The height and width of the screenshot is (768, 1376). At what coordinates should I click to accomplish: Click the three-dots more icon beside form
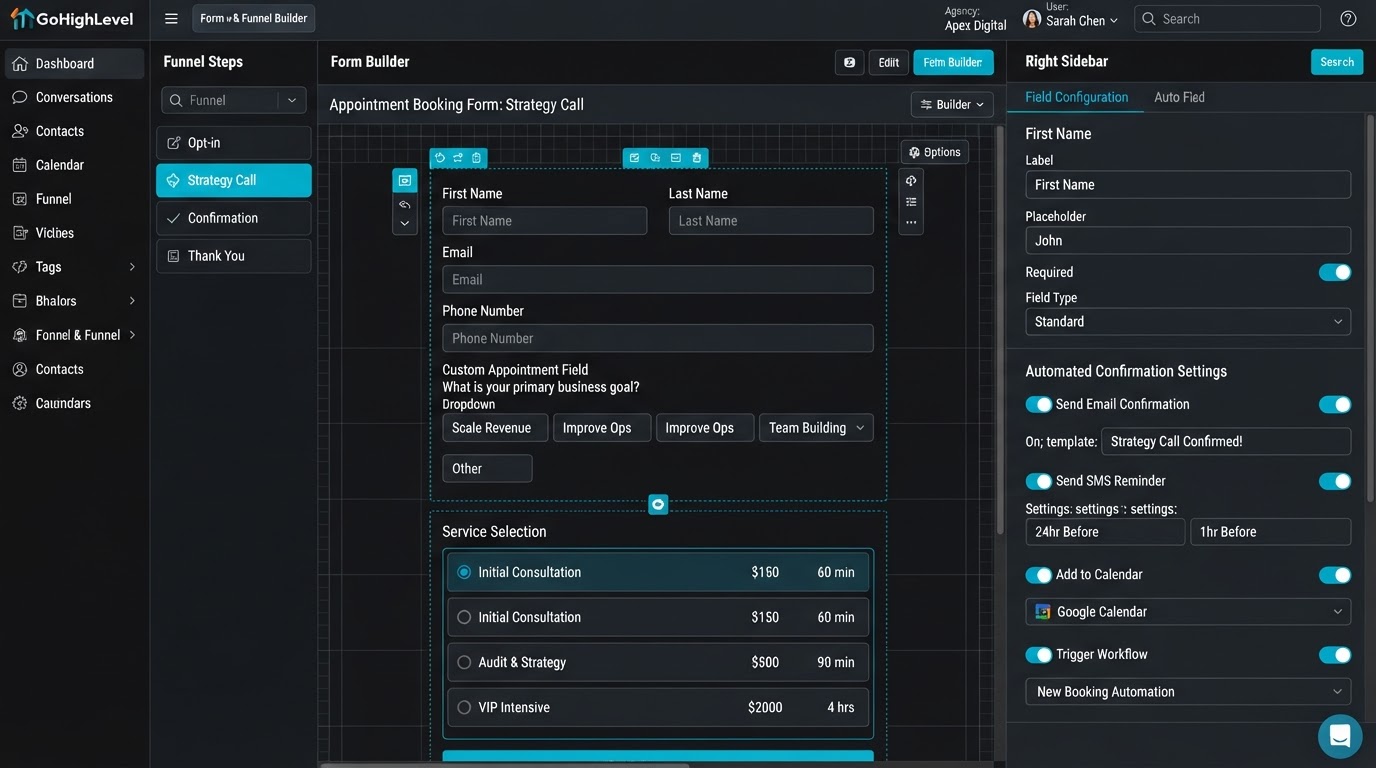(x=911, y=223)
